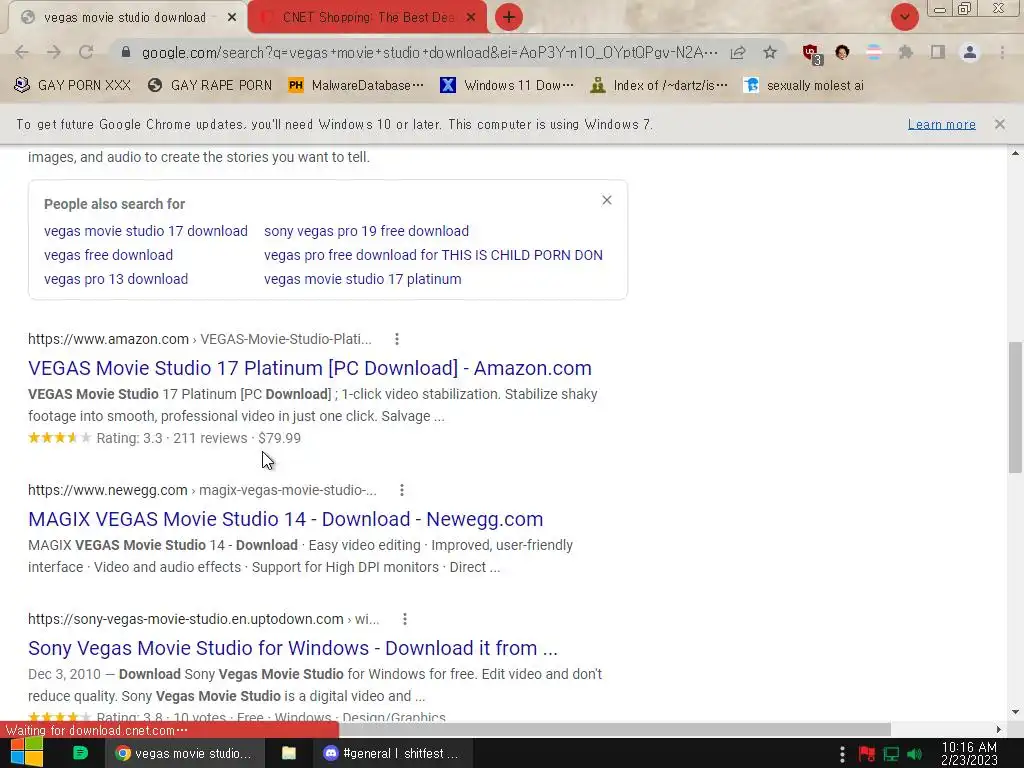Open more options for the Uptodown result
1024x768 pixels.
click(405, 619)
